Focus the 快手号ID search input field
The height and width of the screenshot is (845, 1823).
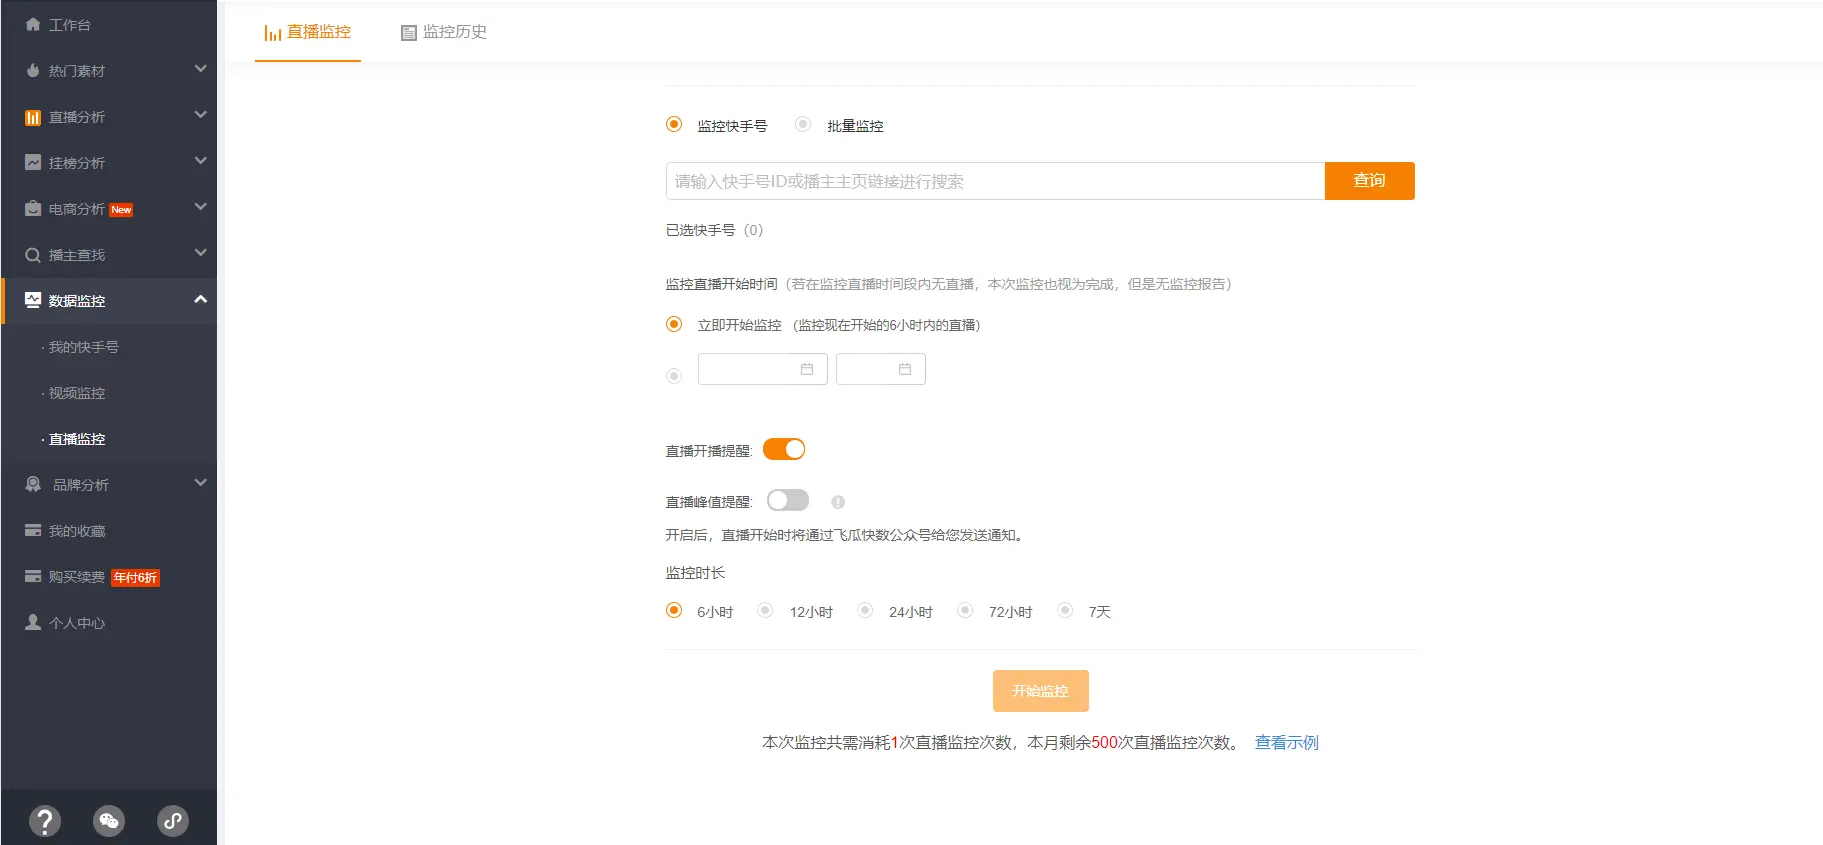(x=995, y=181)
